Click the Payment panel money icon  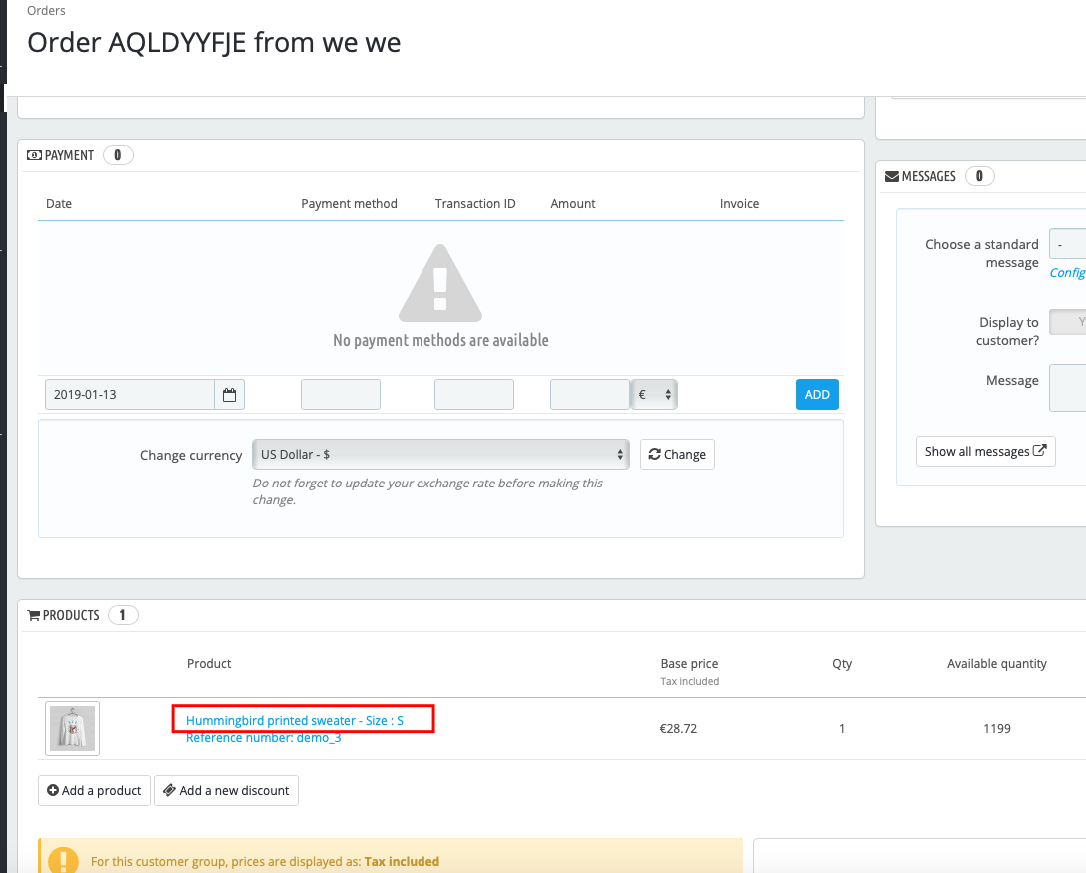click(34, 155)
